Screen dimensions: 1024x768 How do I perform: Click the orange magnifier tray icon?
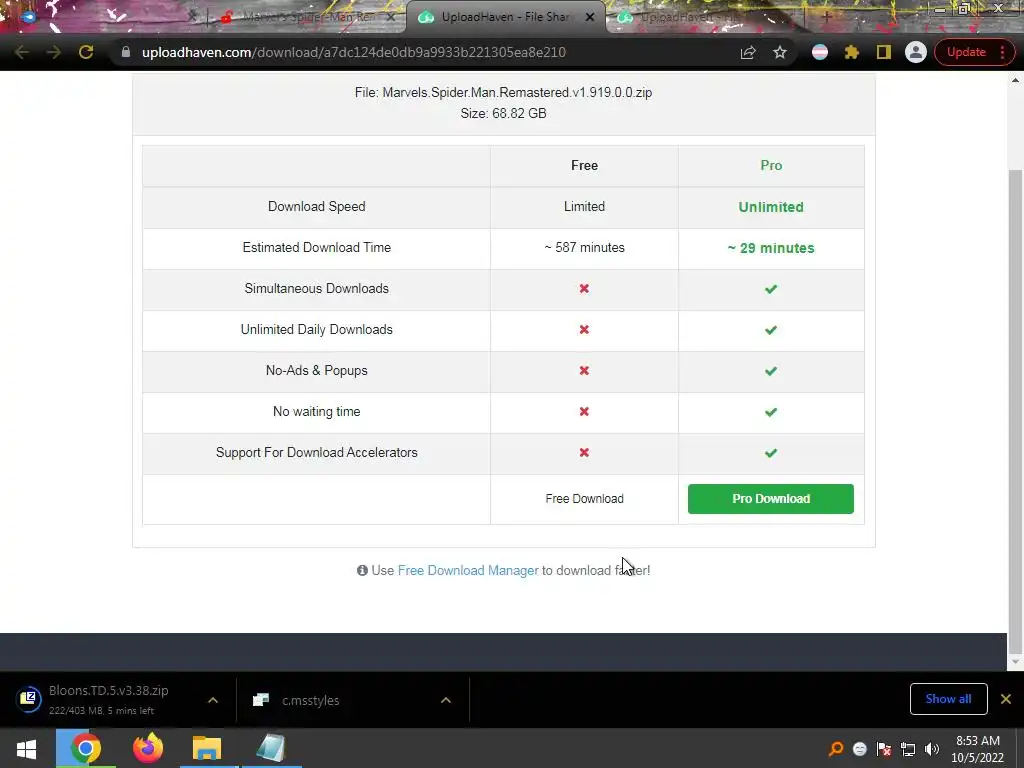click(835, 749)
